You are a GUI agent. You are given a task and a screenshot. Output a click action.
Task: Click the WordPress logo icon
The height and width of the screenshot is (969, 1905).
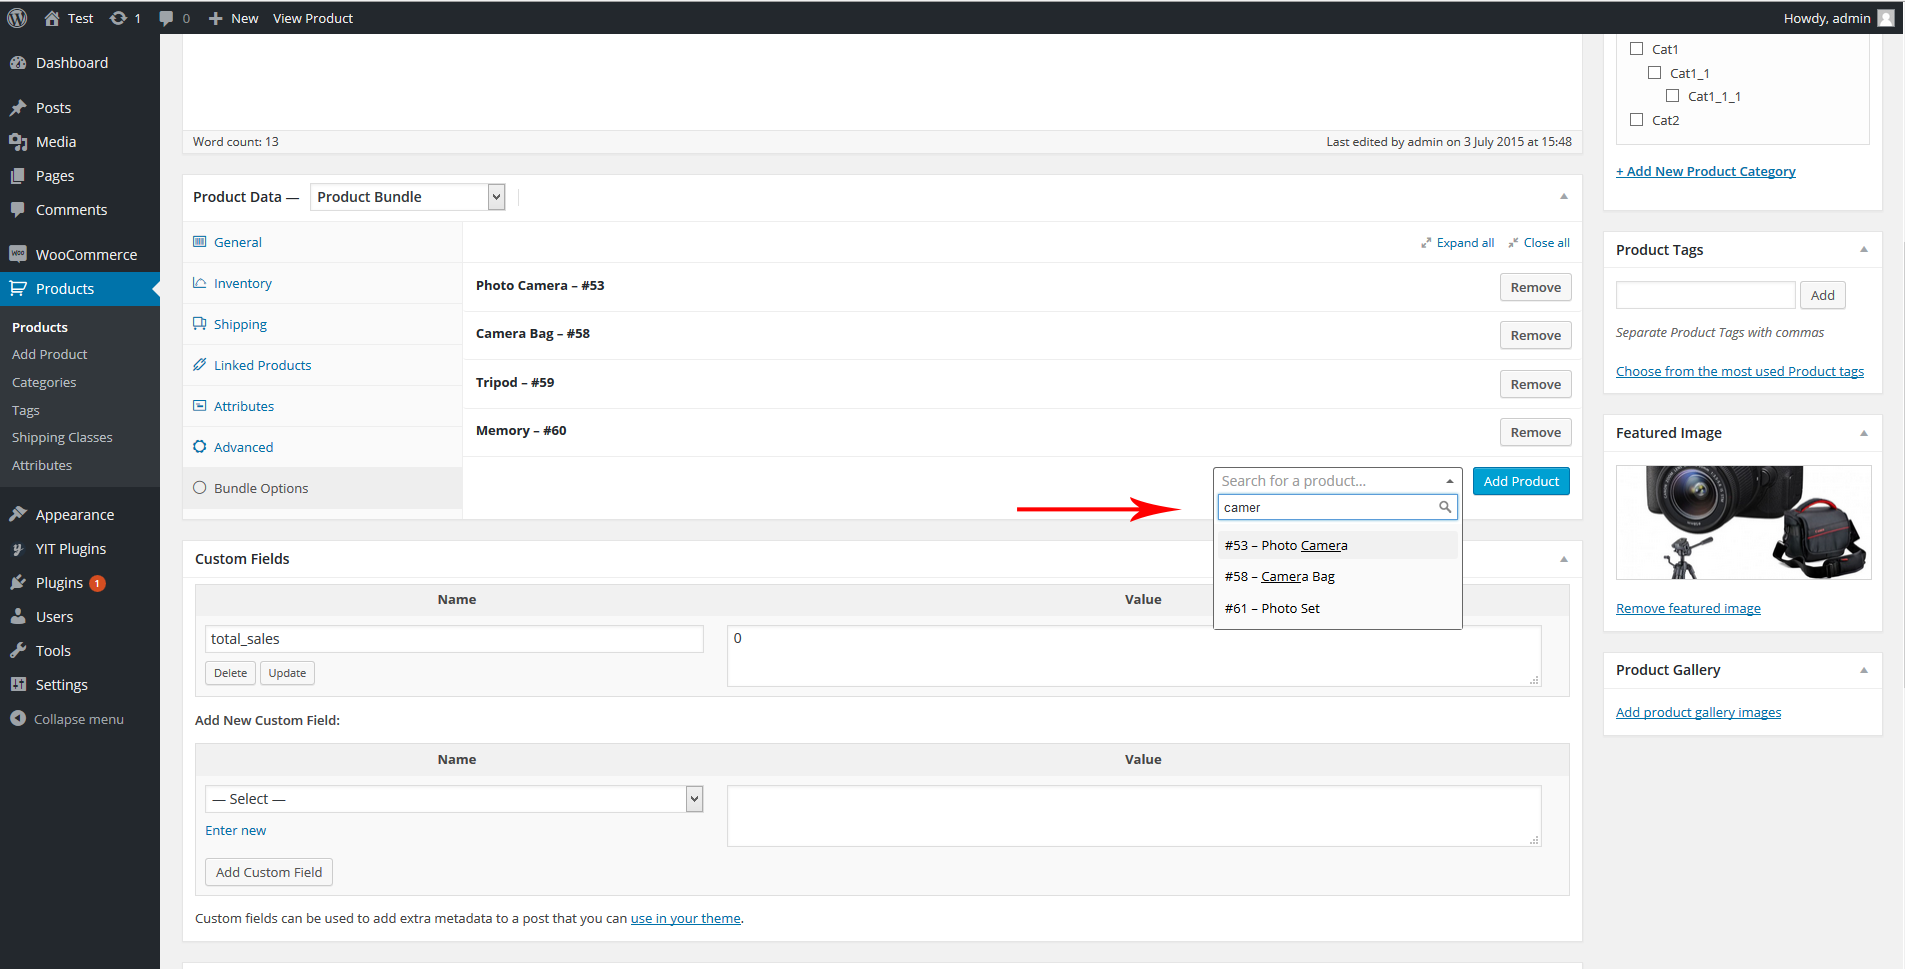click(x=17, y=18)
